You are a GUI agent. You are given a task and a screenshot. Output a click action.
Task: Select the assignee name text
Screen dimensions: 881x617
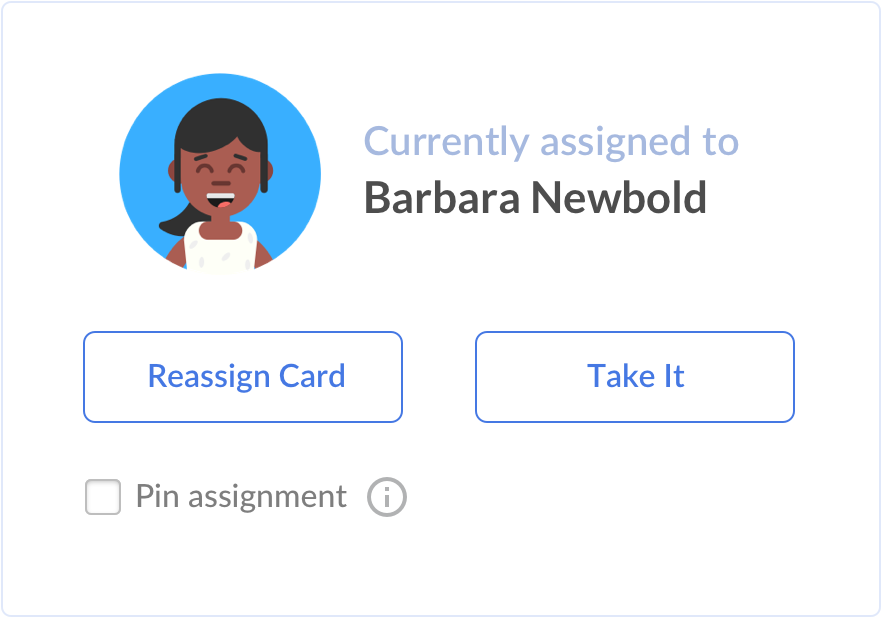point(535,198)
